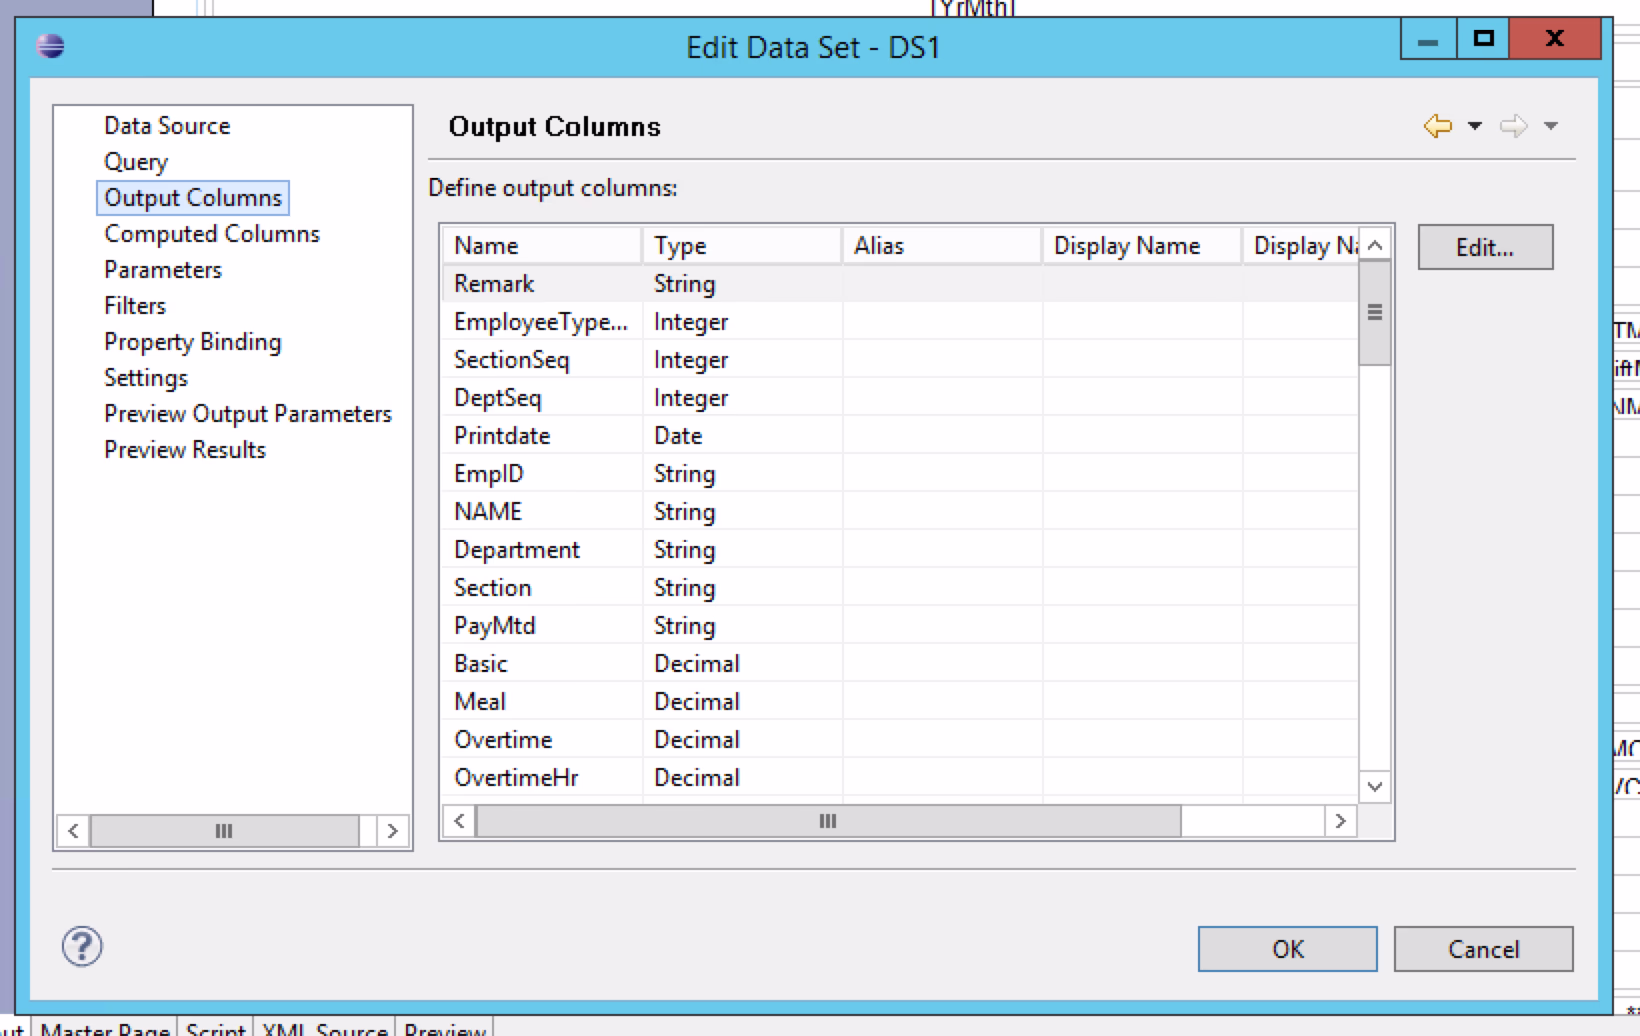The height and width of the screenshot is (1036, 1640).
Task: Click the table's horizontal scrollbar thumb
Action: (828, 821)
